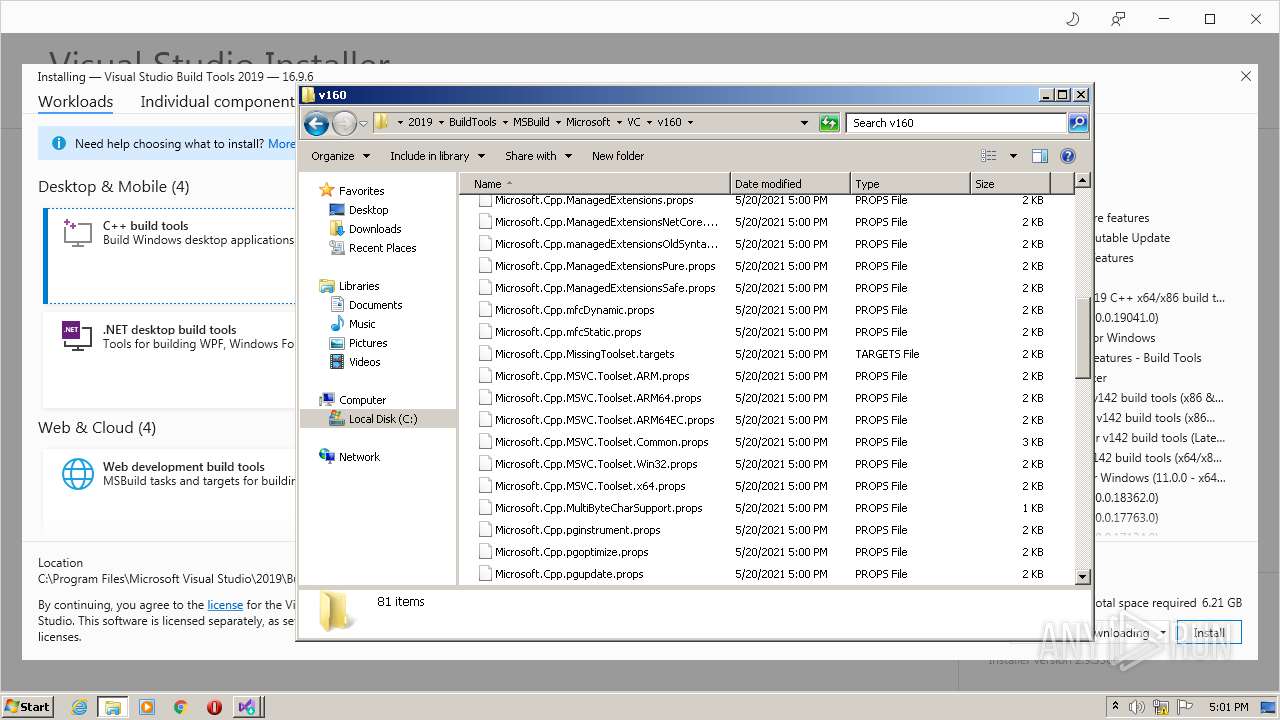Click the Install button in installer
The height and width of the screenshot is (720, 1280).
click(1209, 633)
